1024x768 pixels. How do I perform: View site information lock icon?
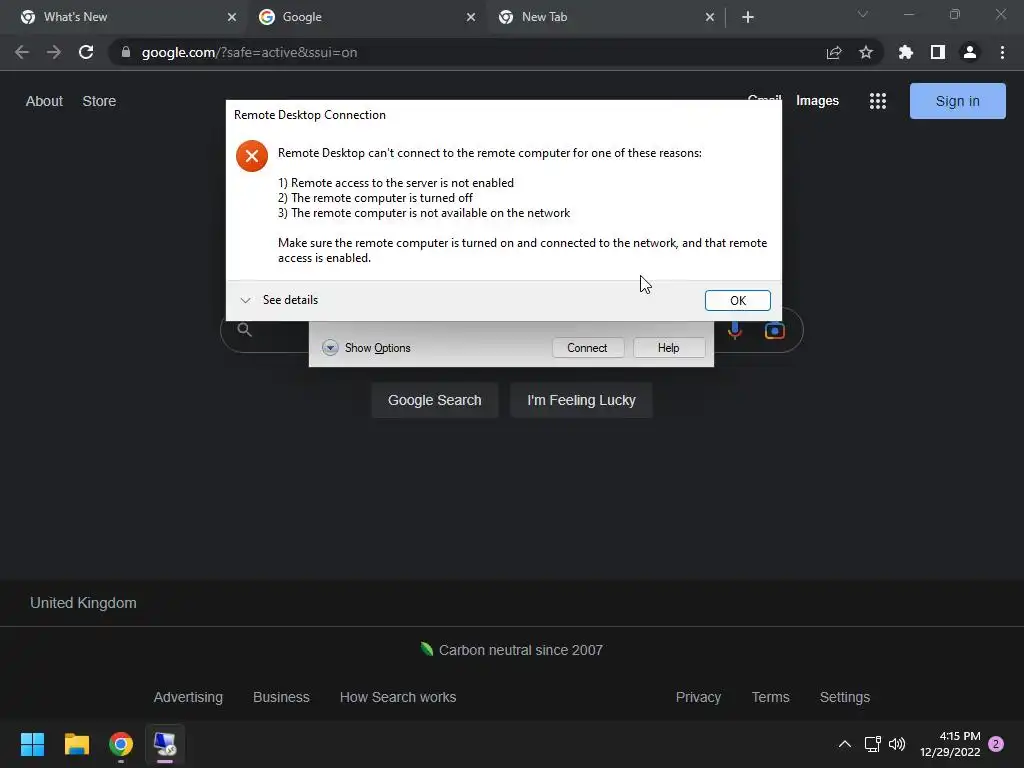coord(126,52)
